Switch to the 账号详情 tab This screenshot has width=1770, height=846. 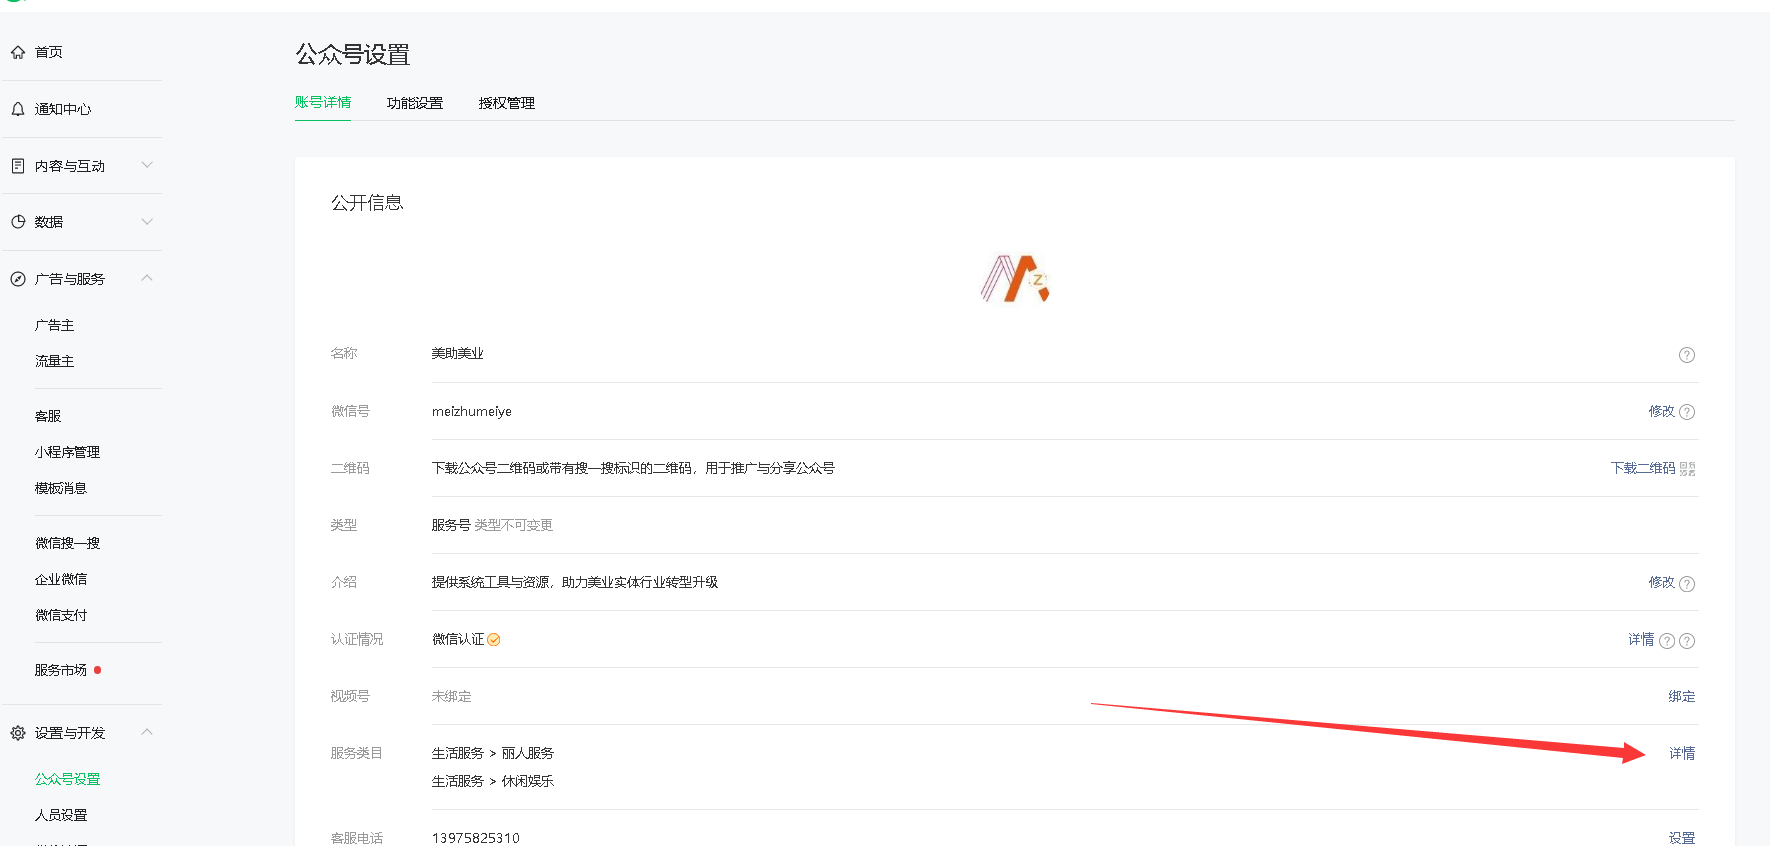[323, 102]
